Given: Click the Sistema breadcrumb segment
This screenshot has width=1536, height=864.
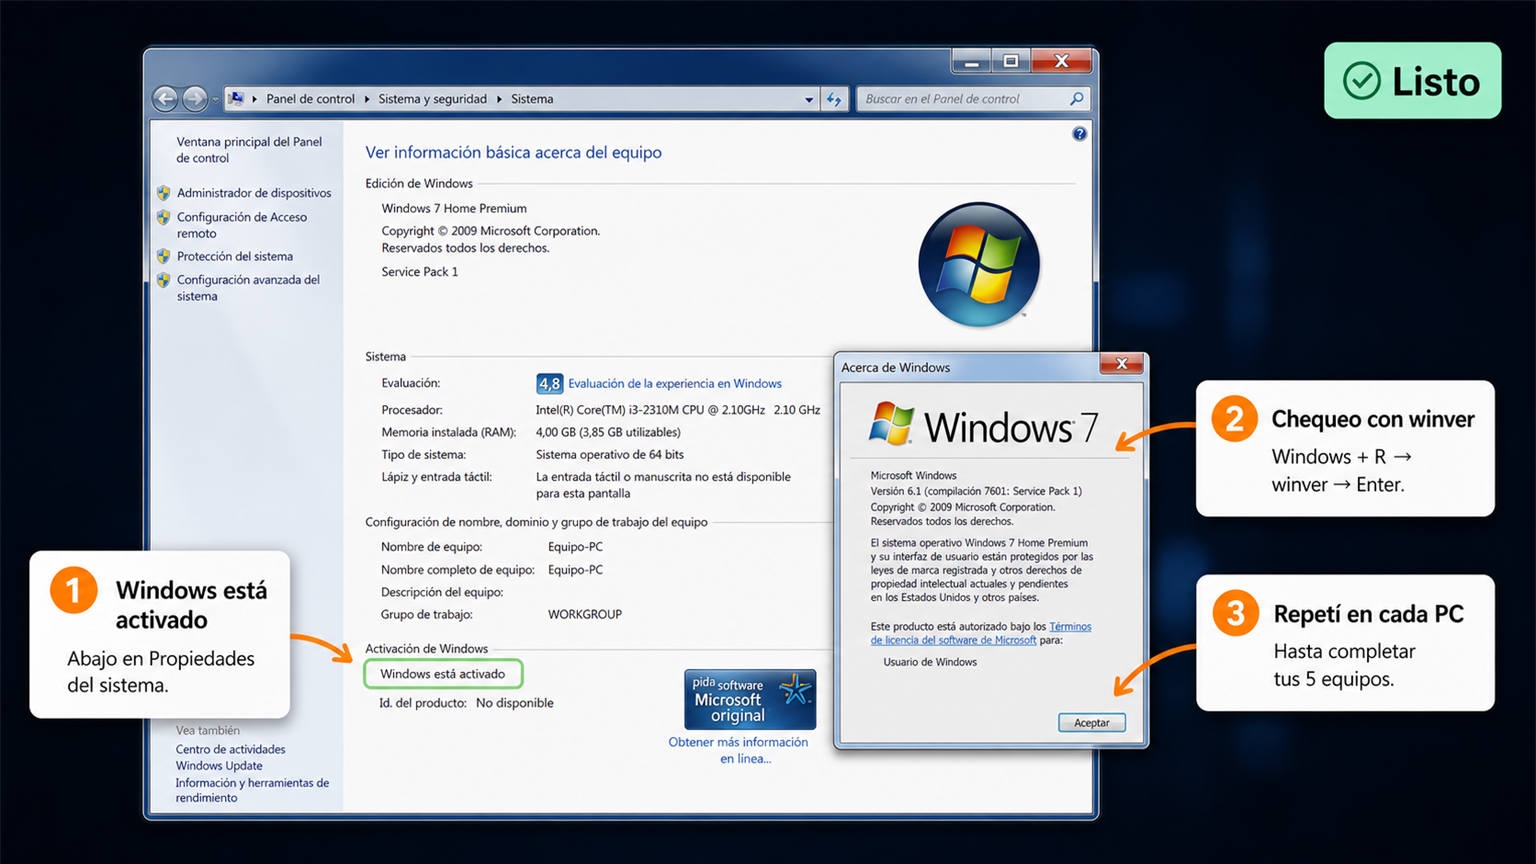Looking at the screenshot, I should [532, 99].
